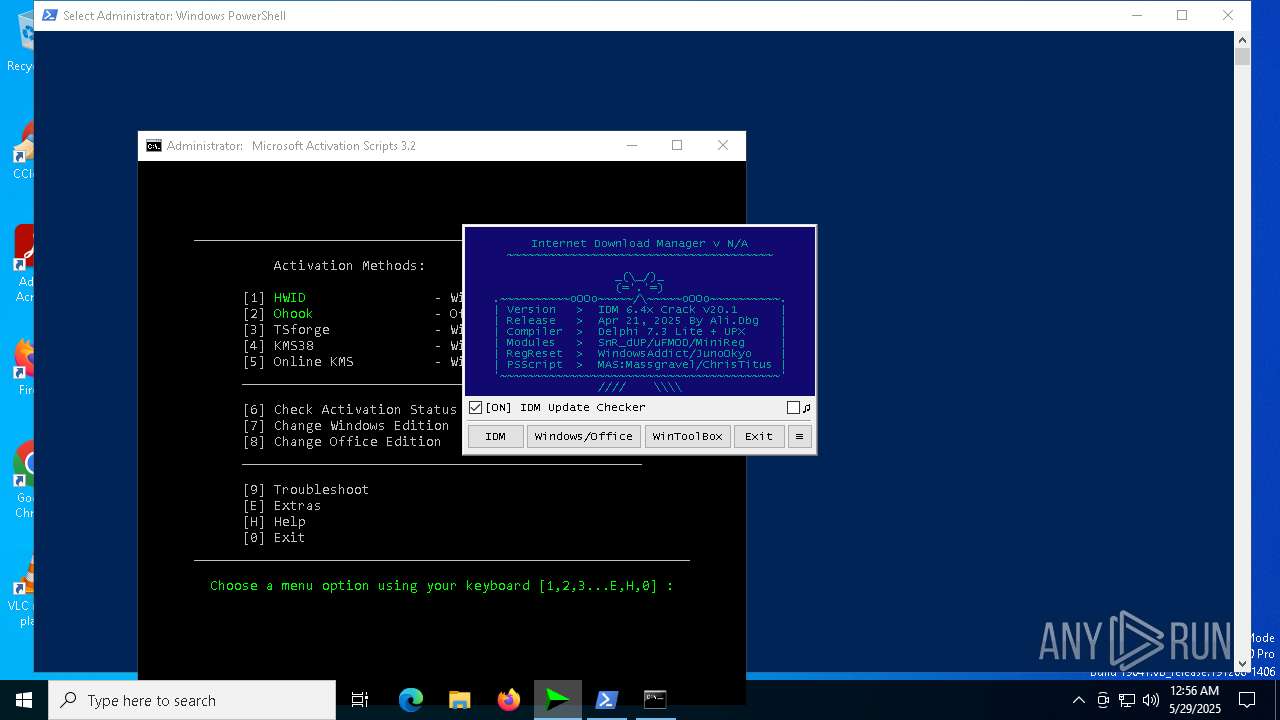Image resolution: width=1280 pixels, height=720 pixels.
Task: Close the Microsoft Activation Scripts window
Action: coord(723,146)
